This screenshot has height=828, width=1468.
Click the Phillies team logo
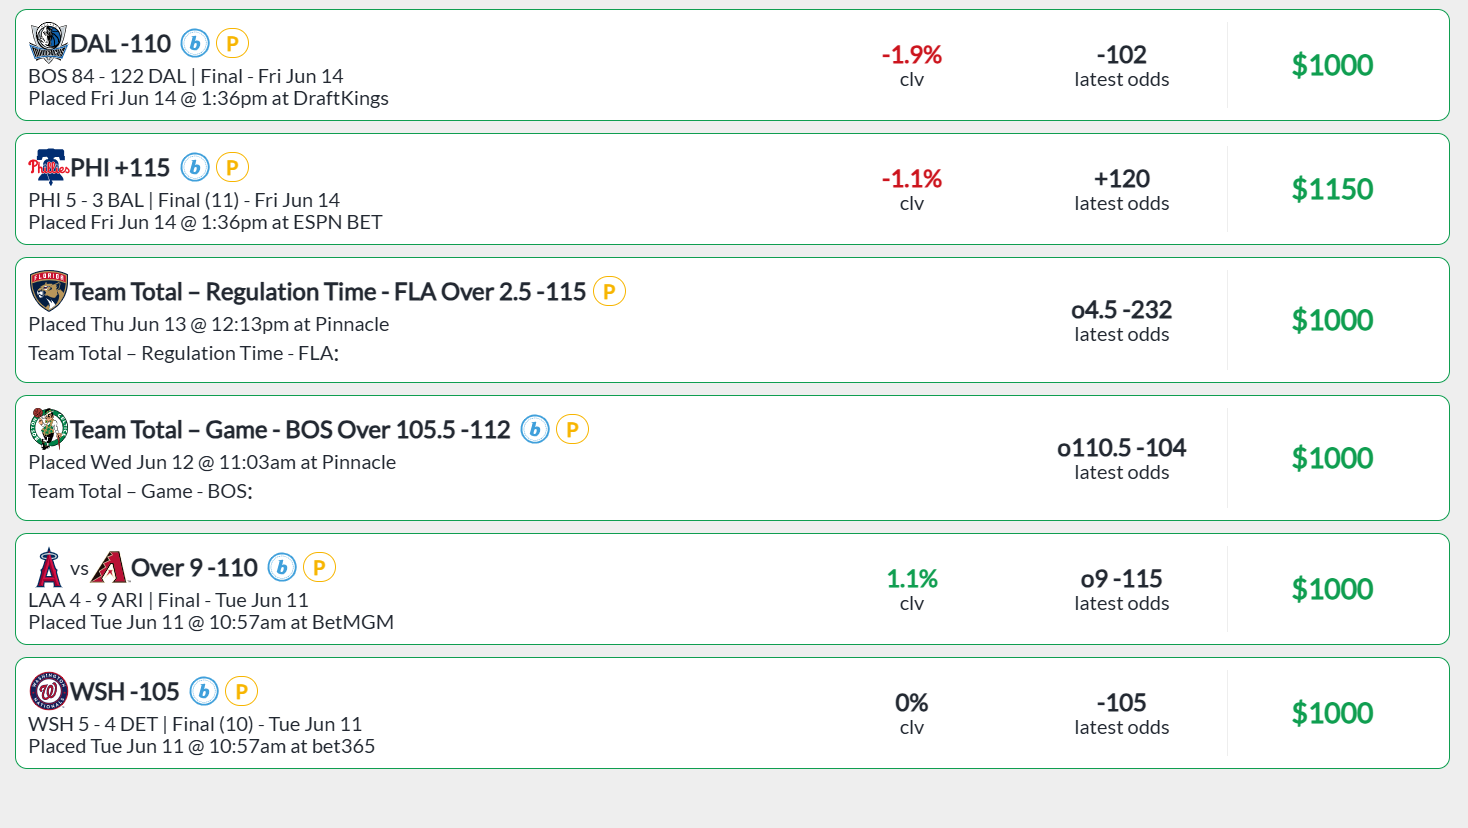pyautogui.click(x=48, y=167)
